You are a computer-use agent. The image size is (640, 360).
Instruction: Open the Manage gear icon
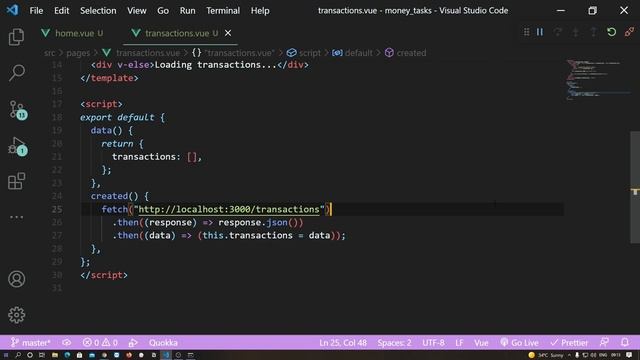point(16,315)
